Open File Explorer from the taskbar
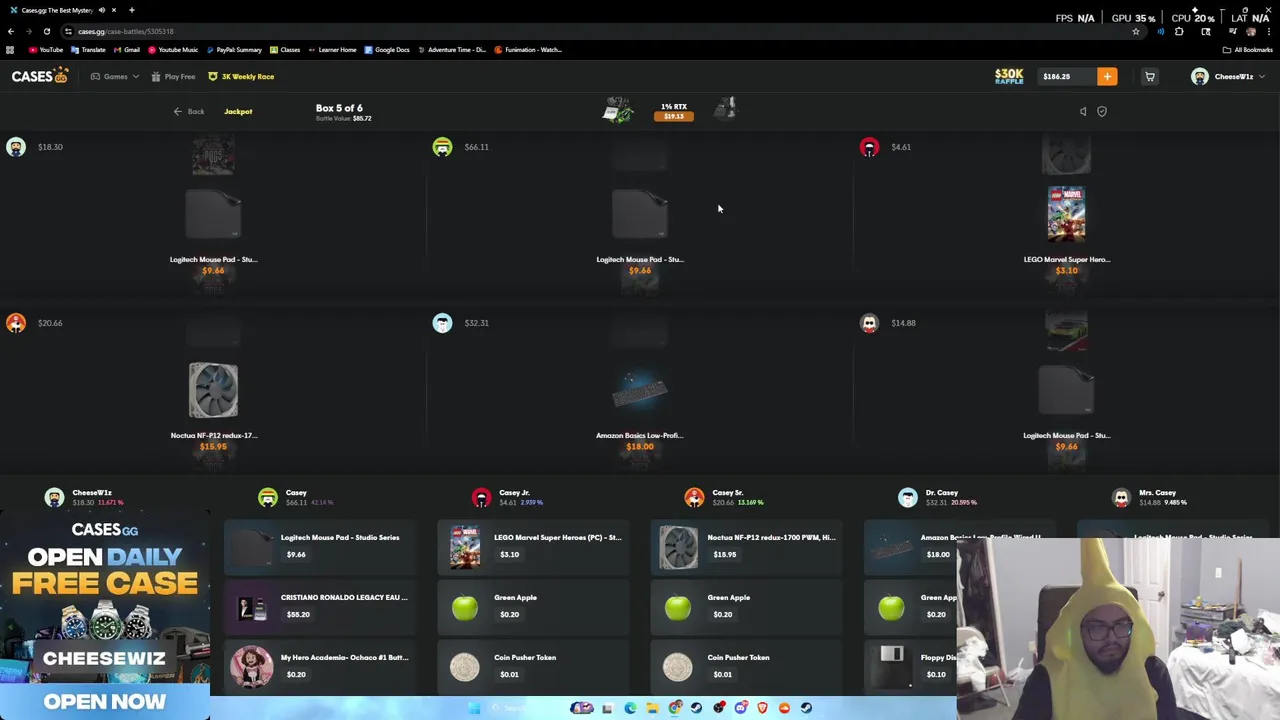The image size is (1280, 720). pos(652,708)
